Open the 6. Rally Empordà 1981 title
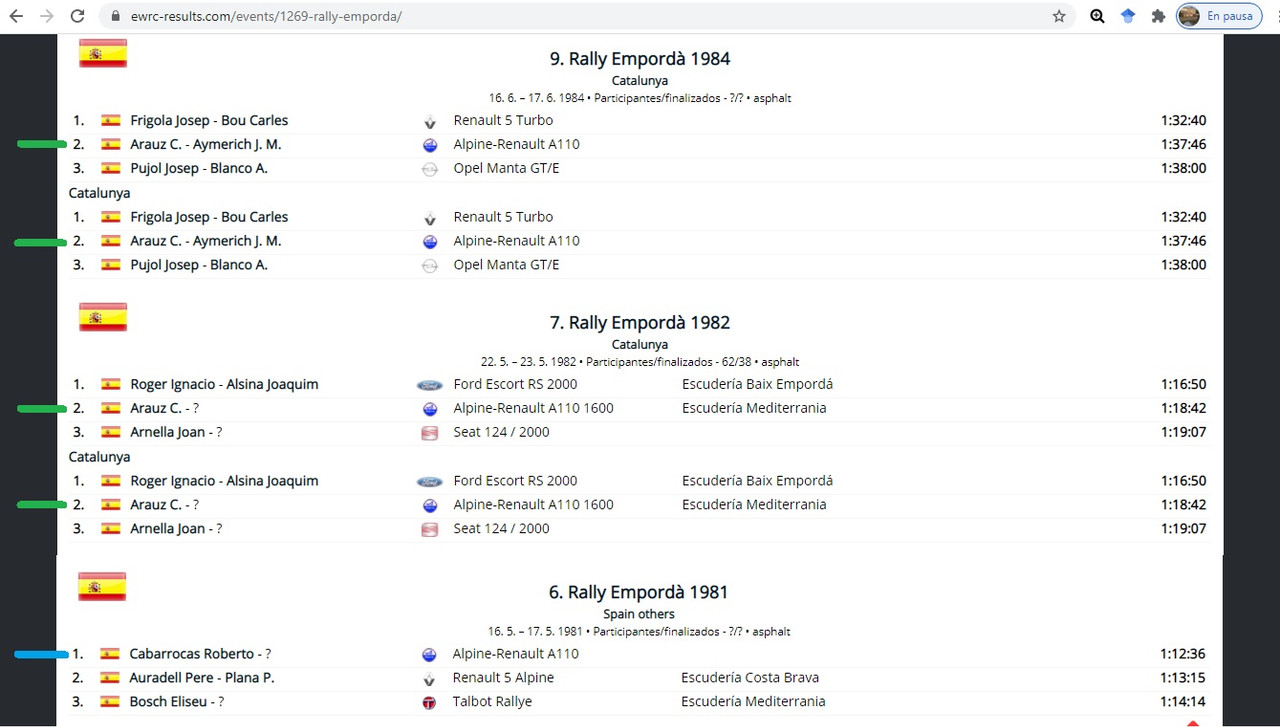Image resolution: width=1280 pixels, height=727 pixels. 639,592
